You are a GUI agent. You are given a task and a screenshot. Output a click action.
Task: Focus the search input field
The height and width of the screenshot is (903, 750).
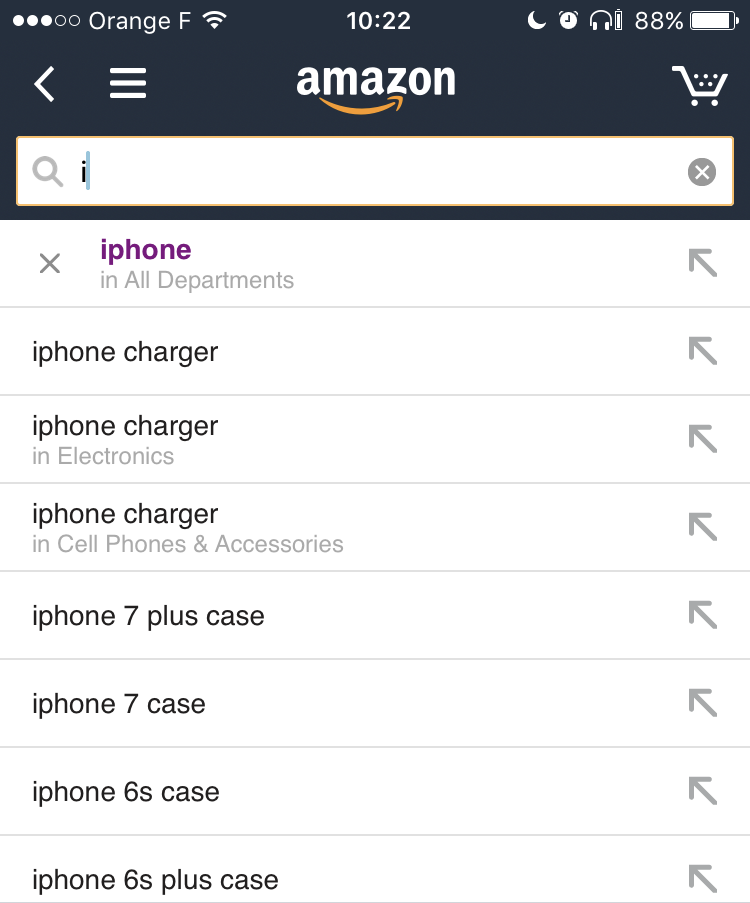[380, 172]
